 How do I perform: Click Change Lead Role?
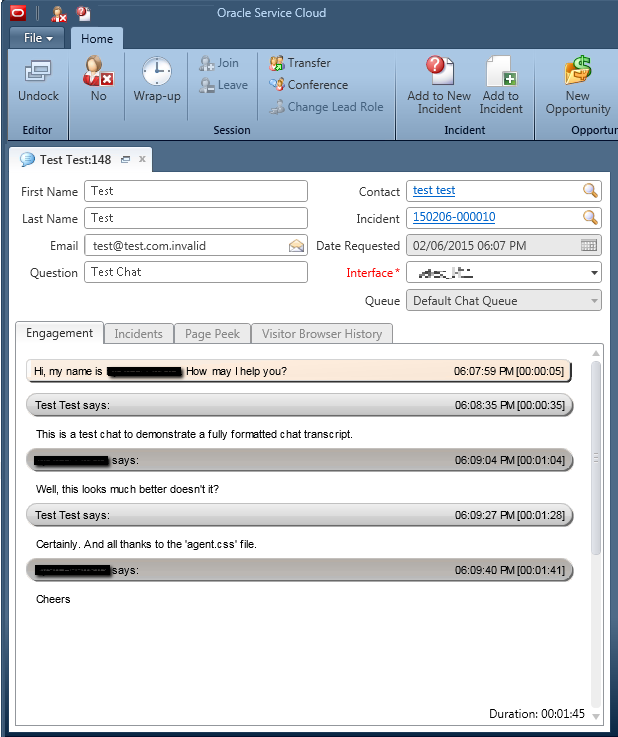pyautogui.click(x=327, y=107)
